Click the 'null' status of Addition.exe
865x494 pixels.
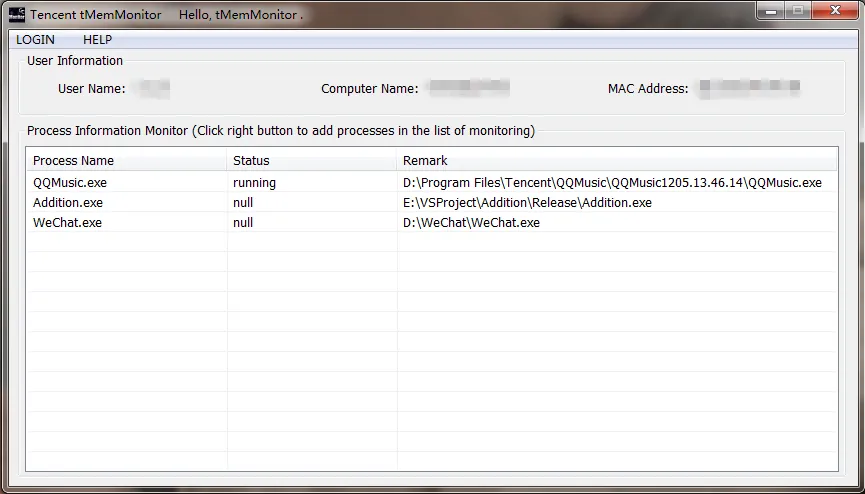[243, 203]
